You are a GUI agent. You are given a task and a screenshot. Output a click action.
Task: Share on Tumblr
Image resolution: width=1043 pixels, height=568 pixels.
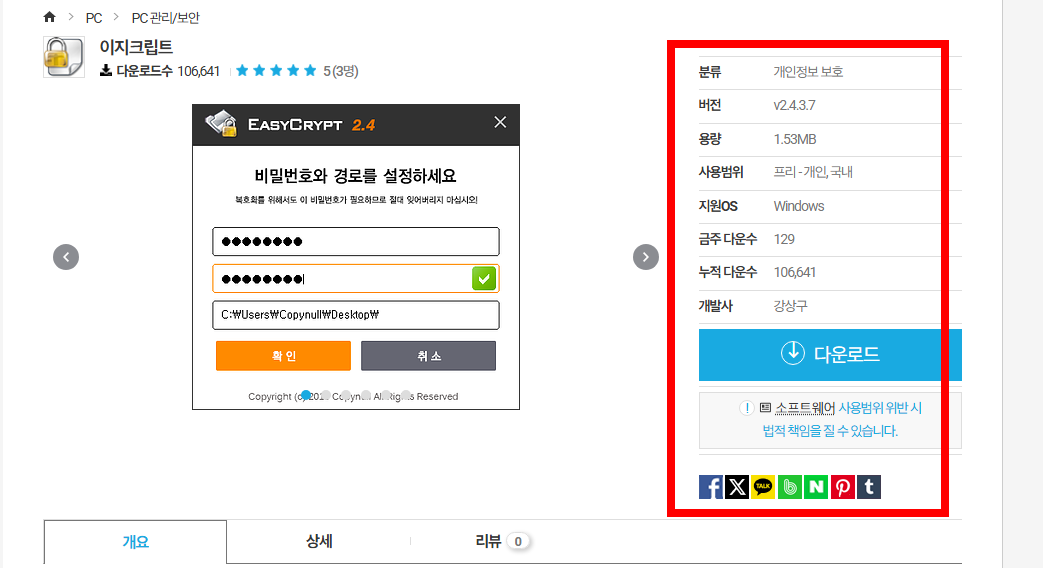click(869, 487)
